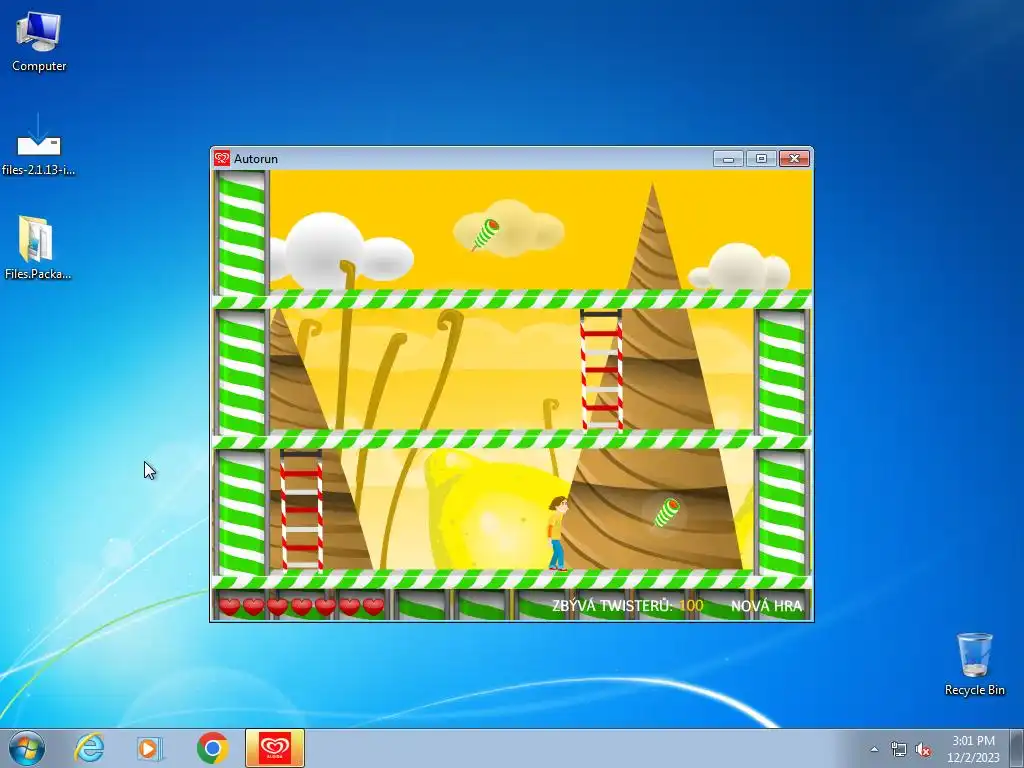Click the NOVÁ HRA new game button
Viewport: 1024px width, 768px height.
[x=766, y=605]
